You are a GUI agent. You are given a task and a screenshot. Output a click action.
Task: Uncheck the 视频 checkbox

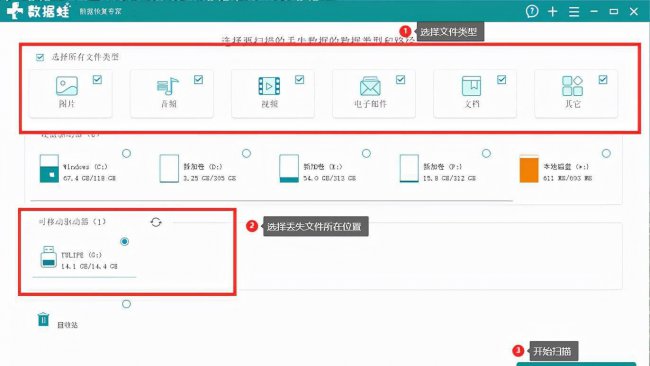coord(300,80)
